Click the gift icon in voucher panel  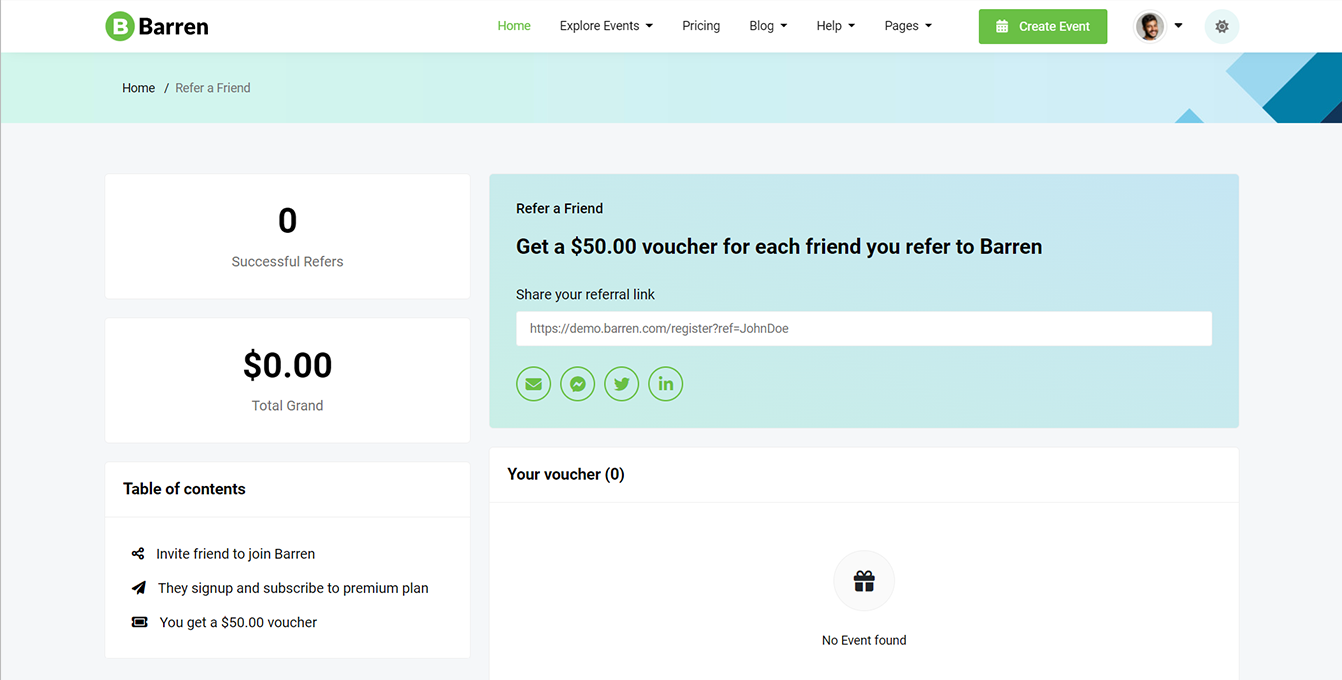click(864, 581)
